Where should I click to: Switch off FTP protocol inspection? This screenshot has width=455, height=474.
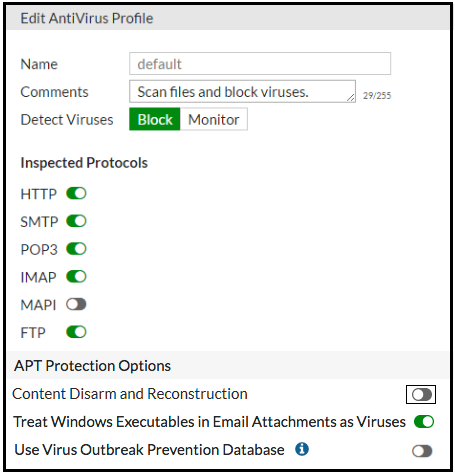pyautogui.click(x=76, y=332)
